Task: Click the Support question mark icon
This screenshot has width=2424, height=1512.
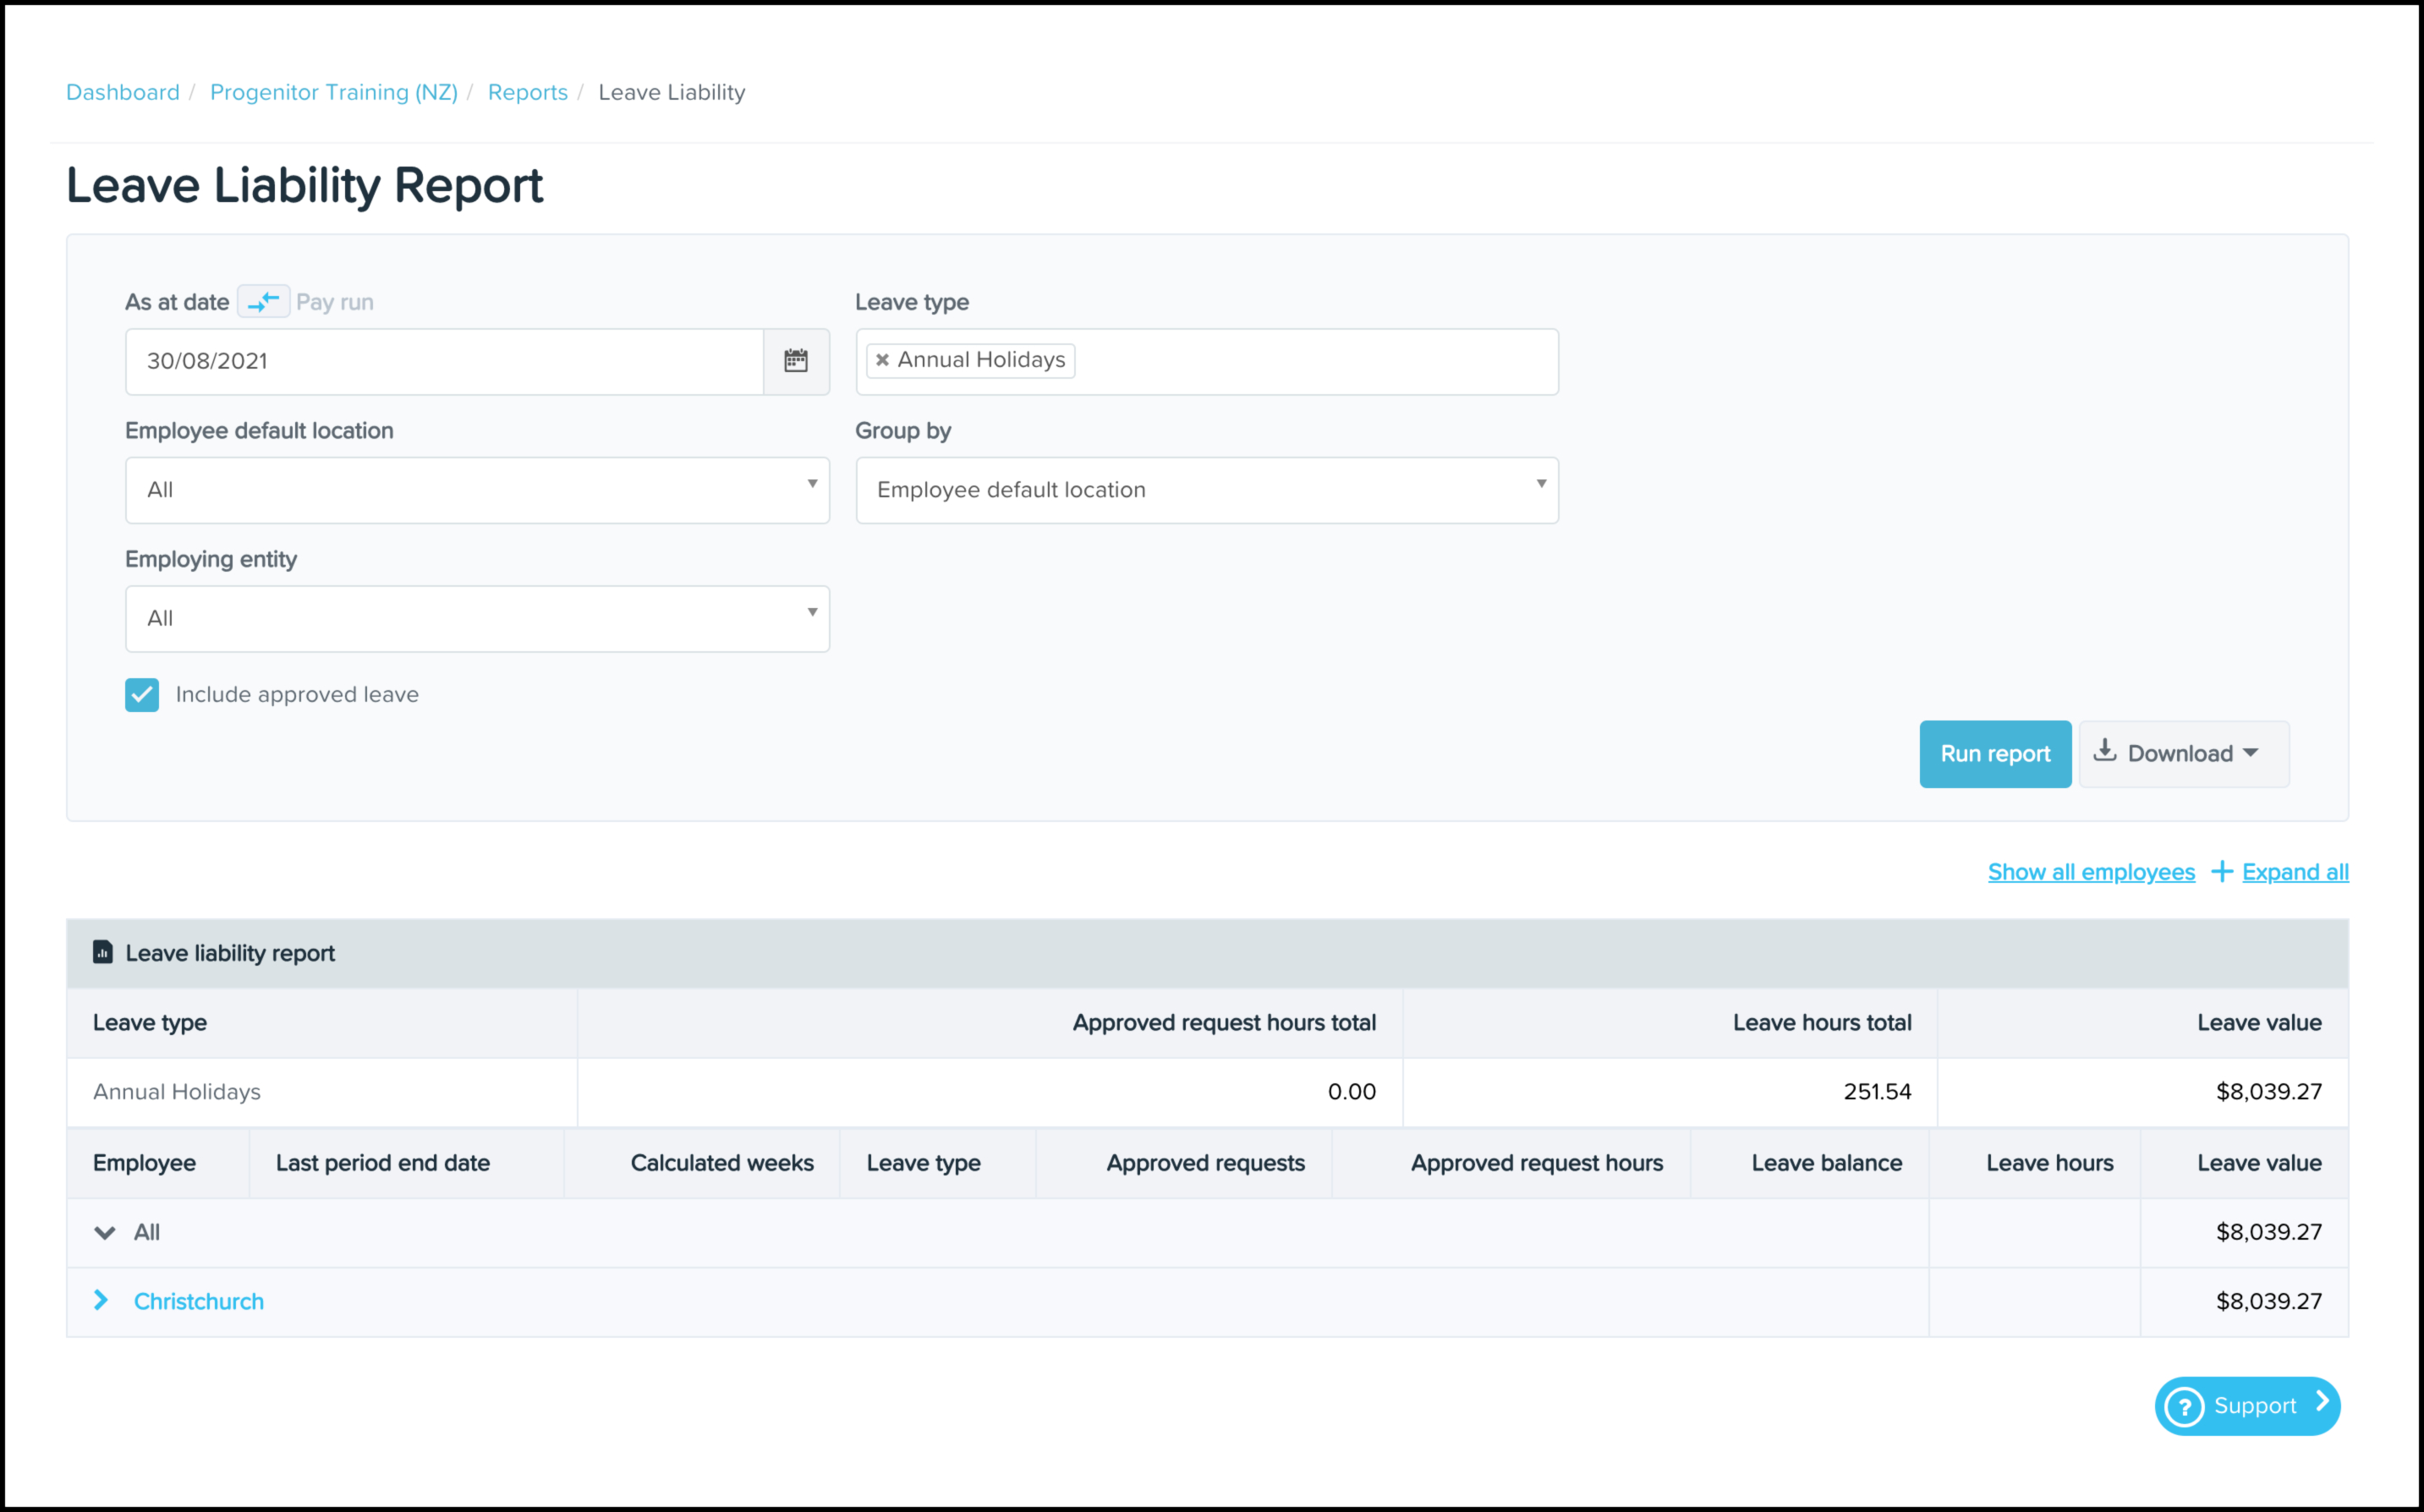Action: 2184,1407
